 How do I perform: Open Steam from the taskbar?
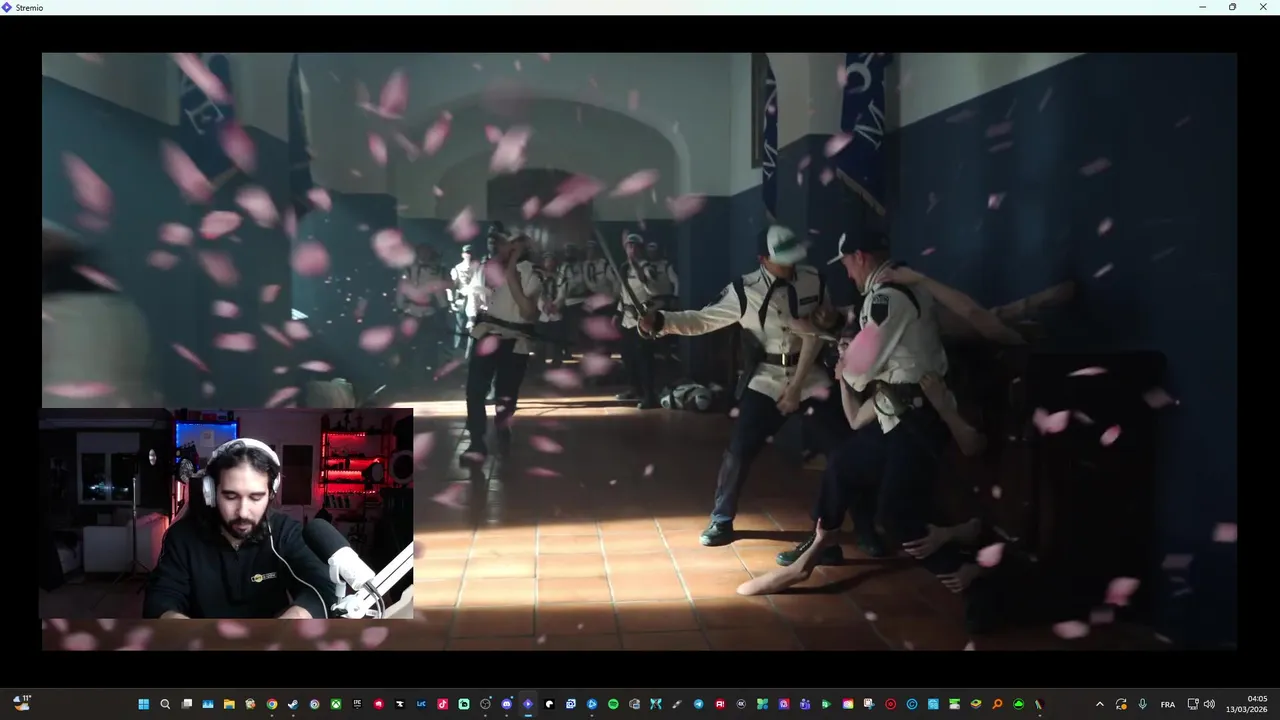293,704
